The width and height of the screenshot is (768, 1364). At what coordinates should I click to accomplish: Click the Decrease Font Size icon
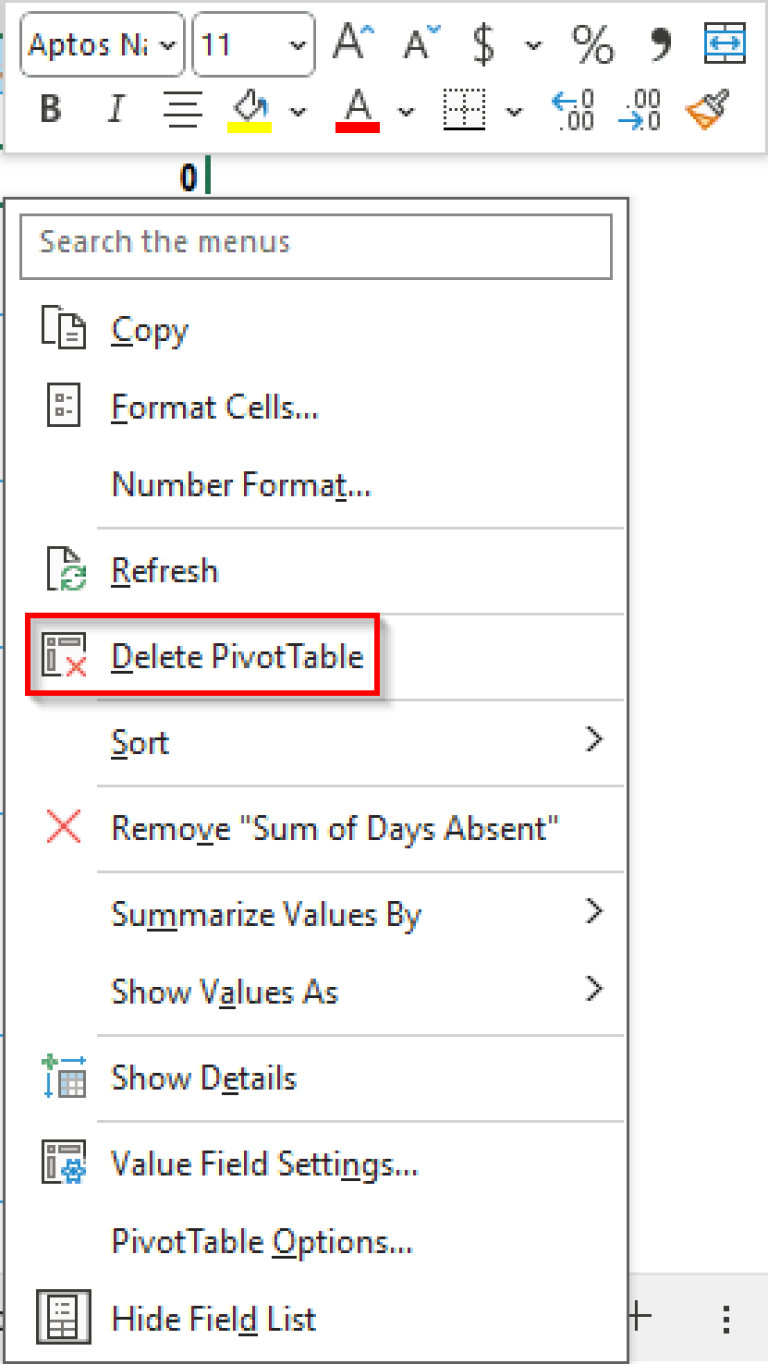pyautogui.click(x=417, y=42)
